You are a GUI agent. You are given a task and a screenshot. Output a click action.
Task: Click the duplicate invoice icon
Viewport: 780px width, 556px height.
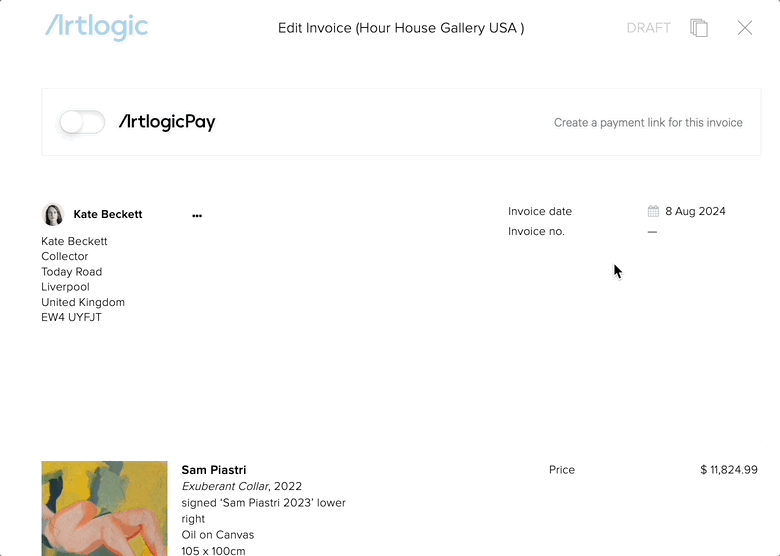pyautogui.click(x=699, y=28)
